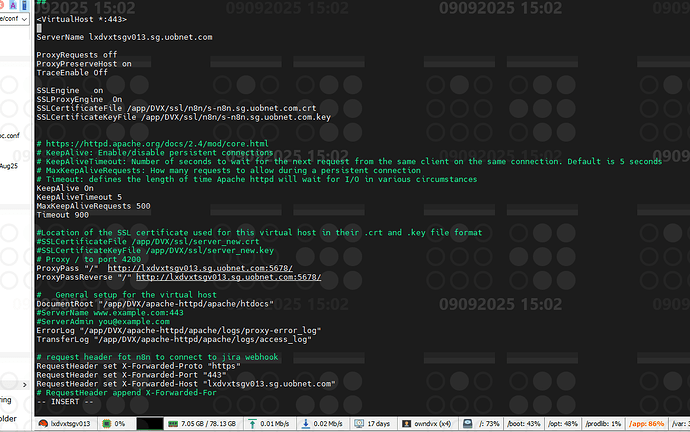Click the jira webhook comment line
The height and width of the screenshot is (432, 690).
pos(158,357)
